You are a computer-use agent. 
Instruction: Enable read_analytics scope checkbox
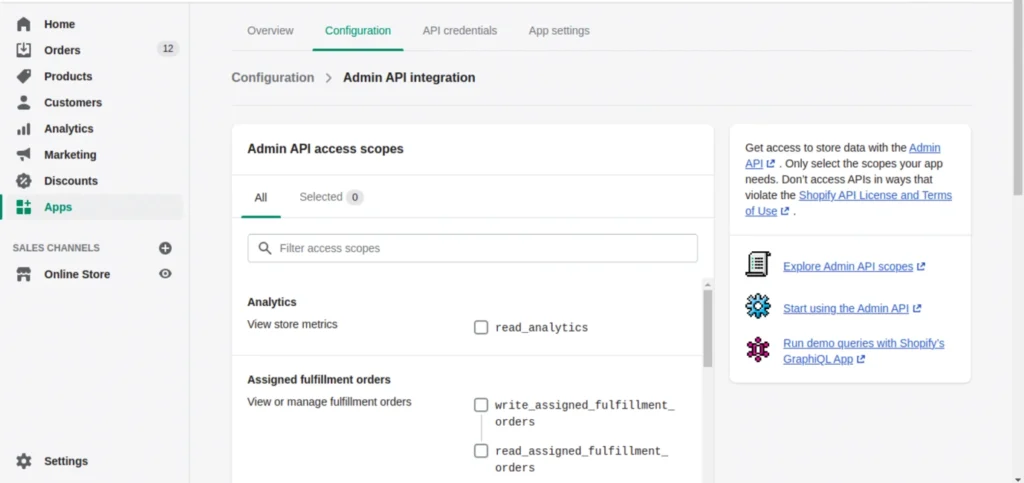pos(481,328)
